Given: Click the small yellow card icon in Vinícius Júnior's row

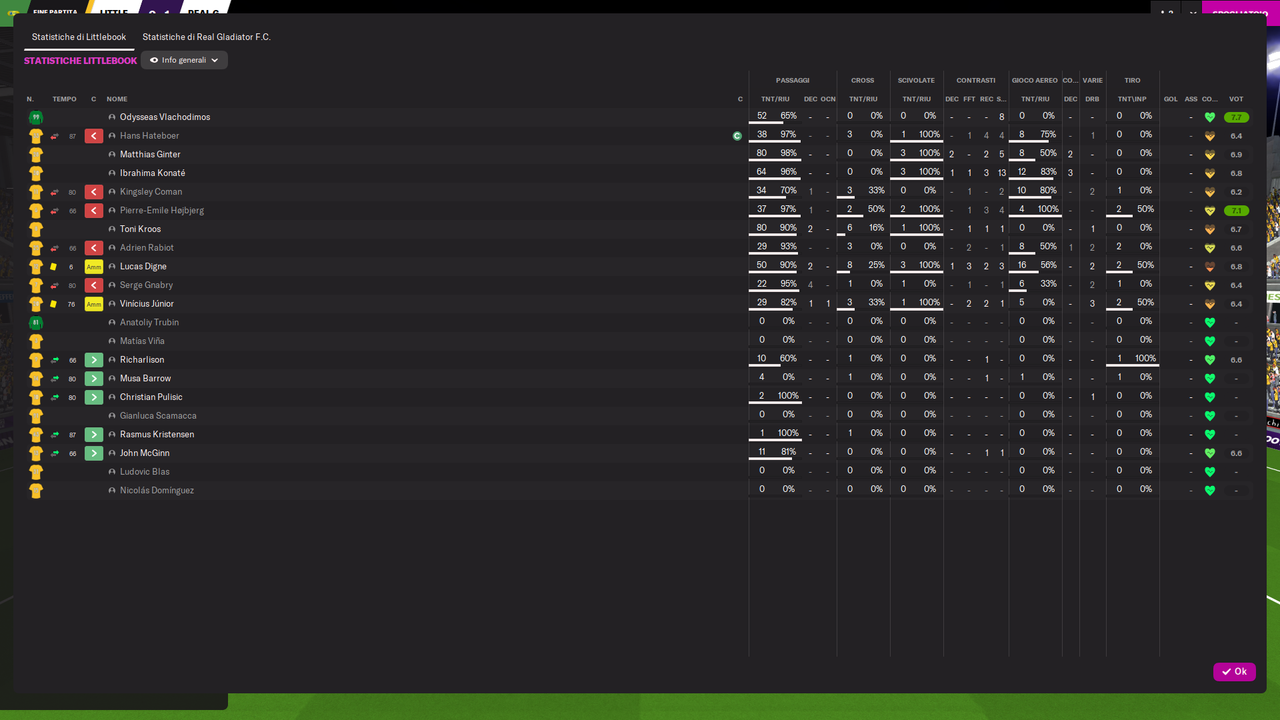Looking at the screenshot, I should [x=54, y=304].
